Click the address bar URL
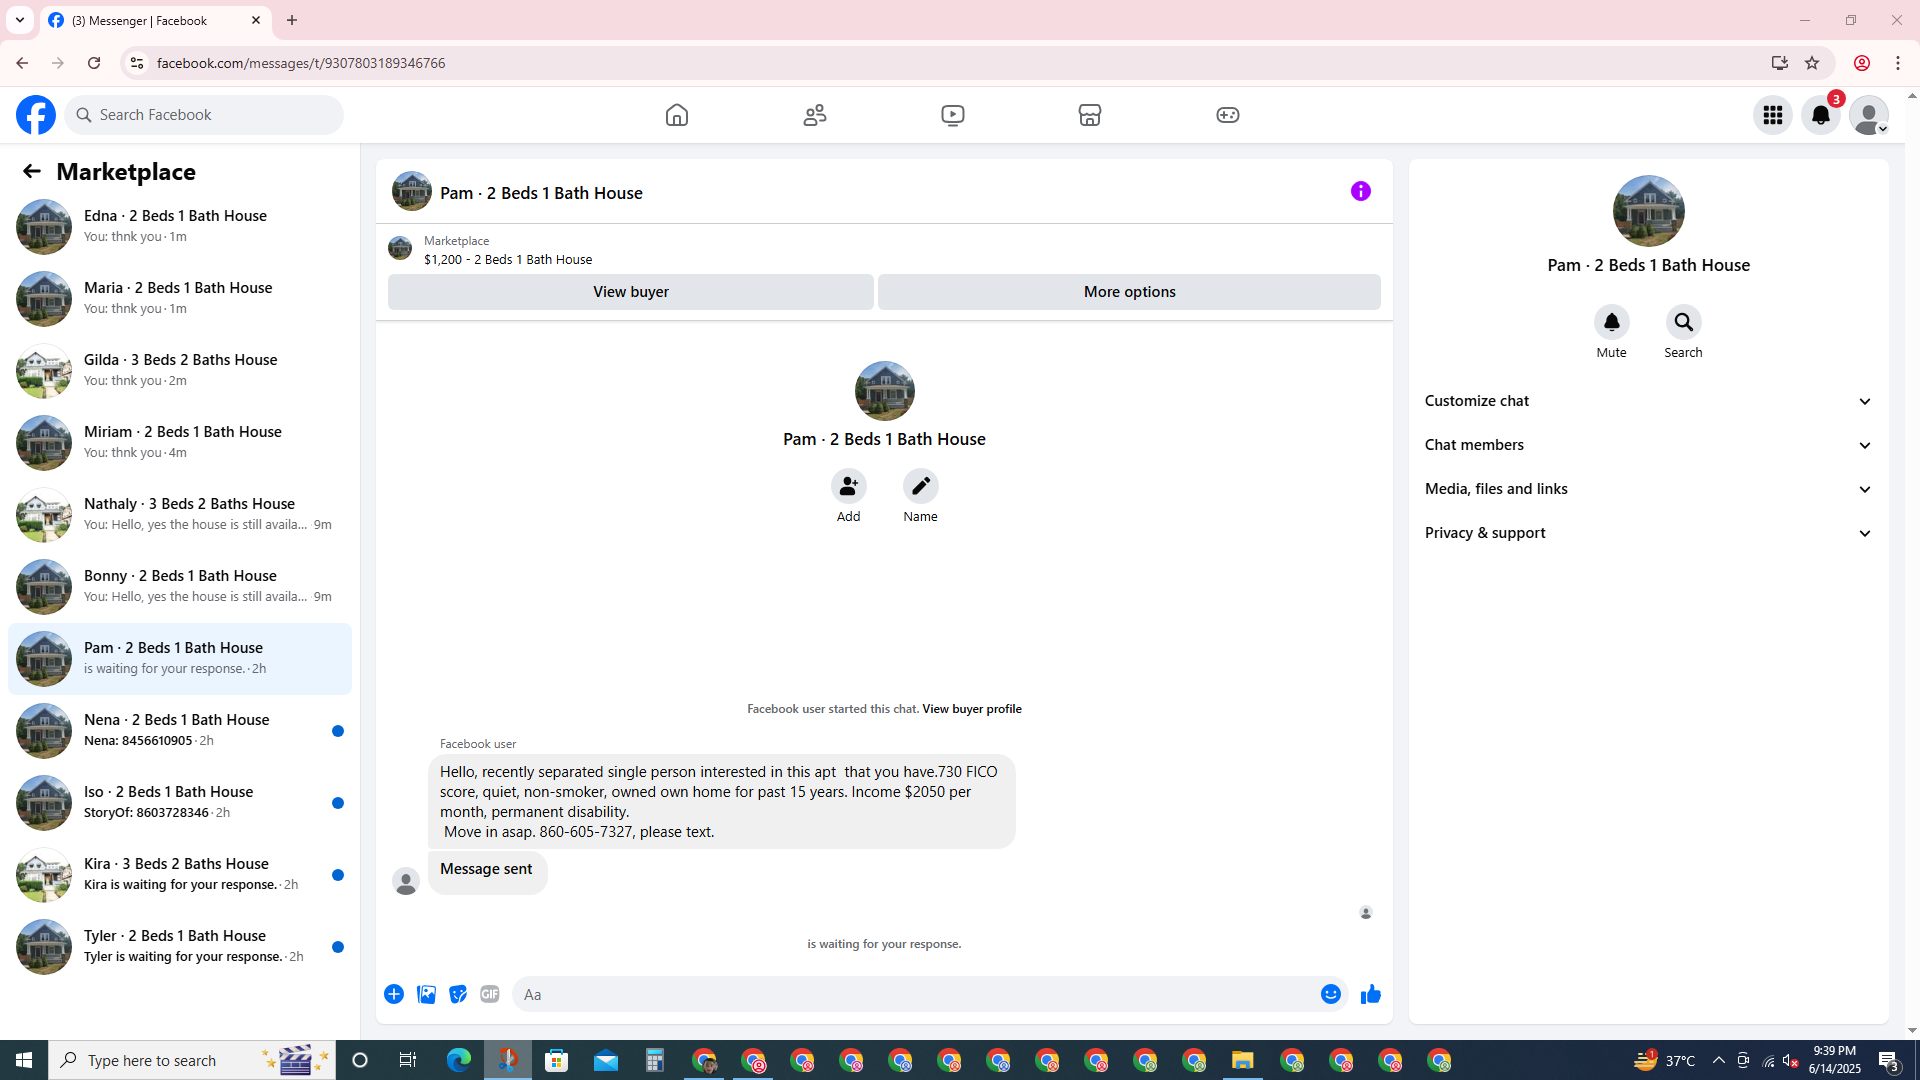 (x=301, y=63)
